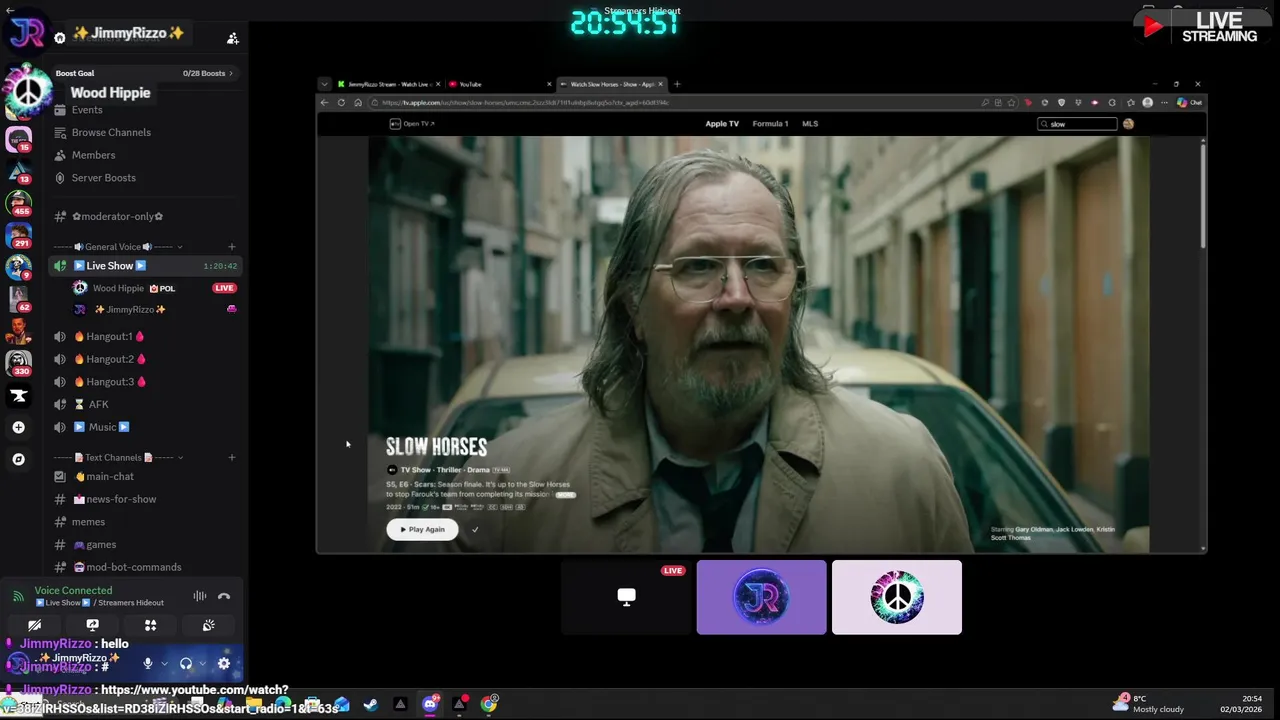
Task: Open the activities launcher icon
Action: pyautogui.click(x=150, y=625)
